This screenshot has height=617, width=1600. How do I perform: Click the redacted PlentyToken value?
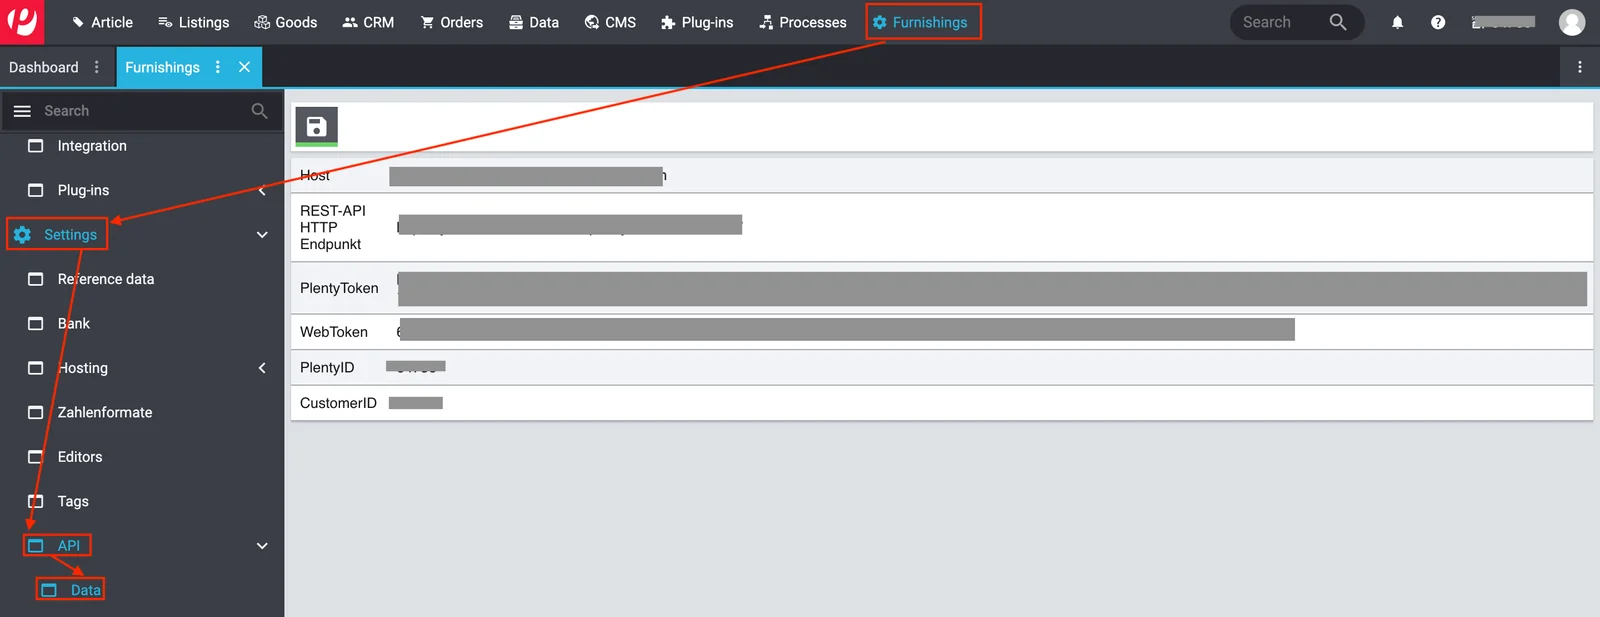tap(992, 288)
